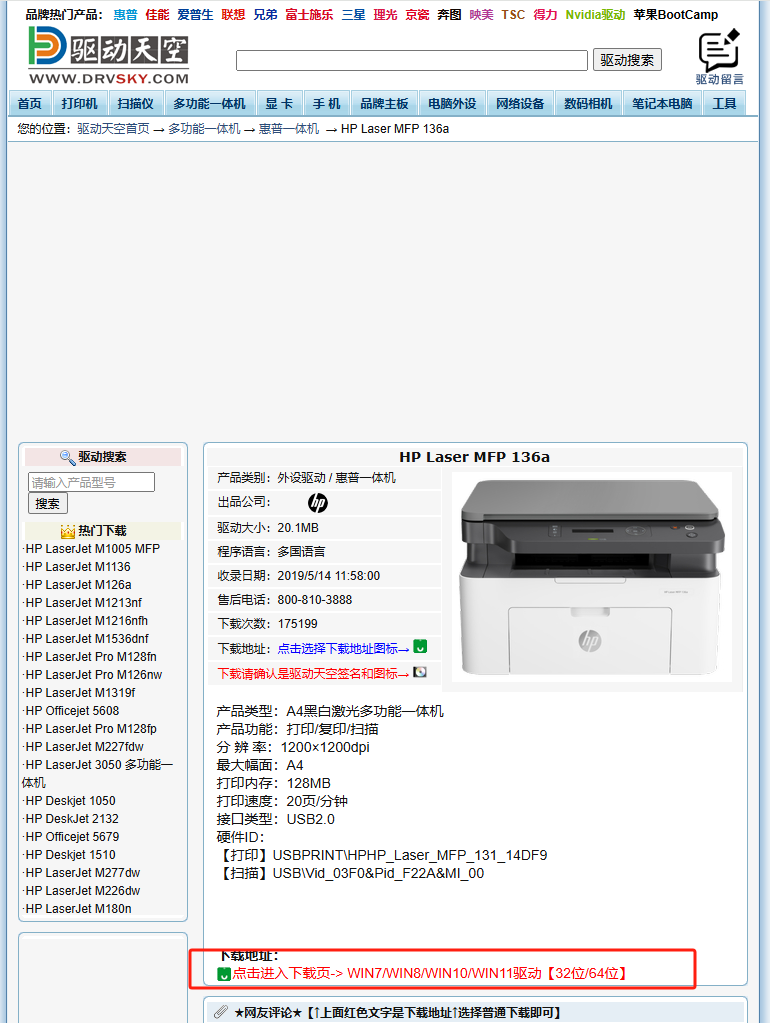This screenshot has height=1023, width=770.
Task: Click green icon before 点击进入下载页 link
Action: click(224, 974)
